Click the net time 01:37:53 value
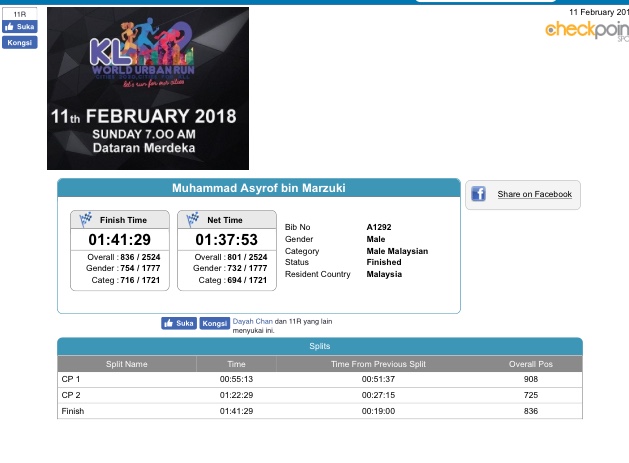The image size is (629, 463). [x=227, y=240]
